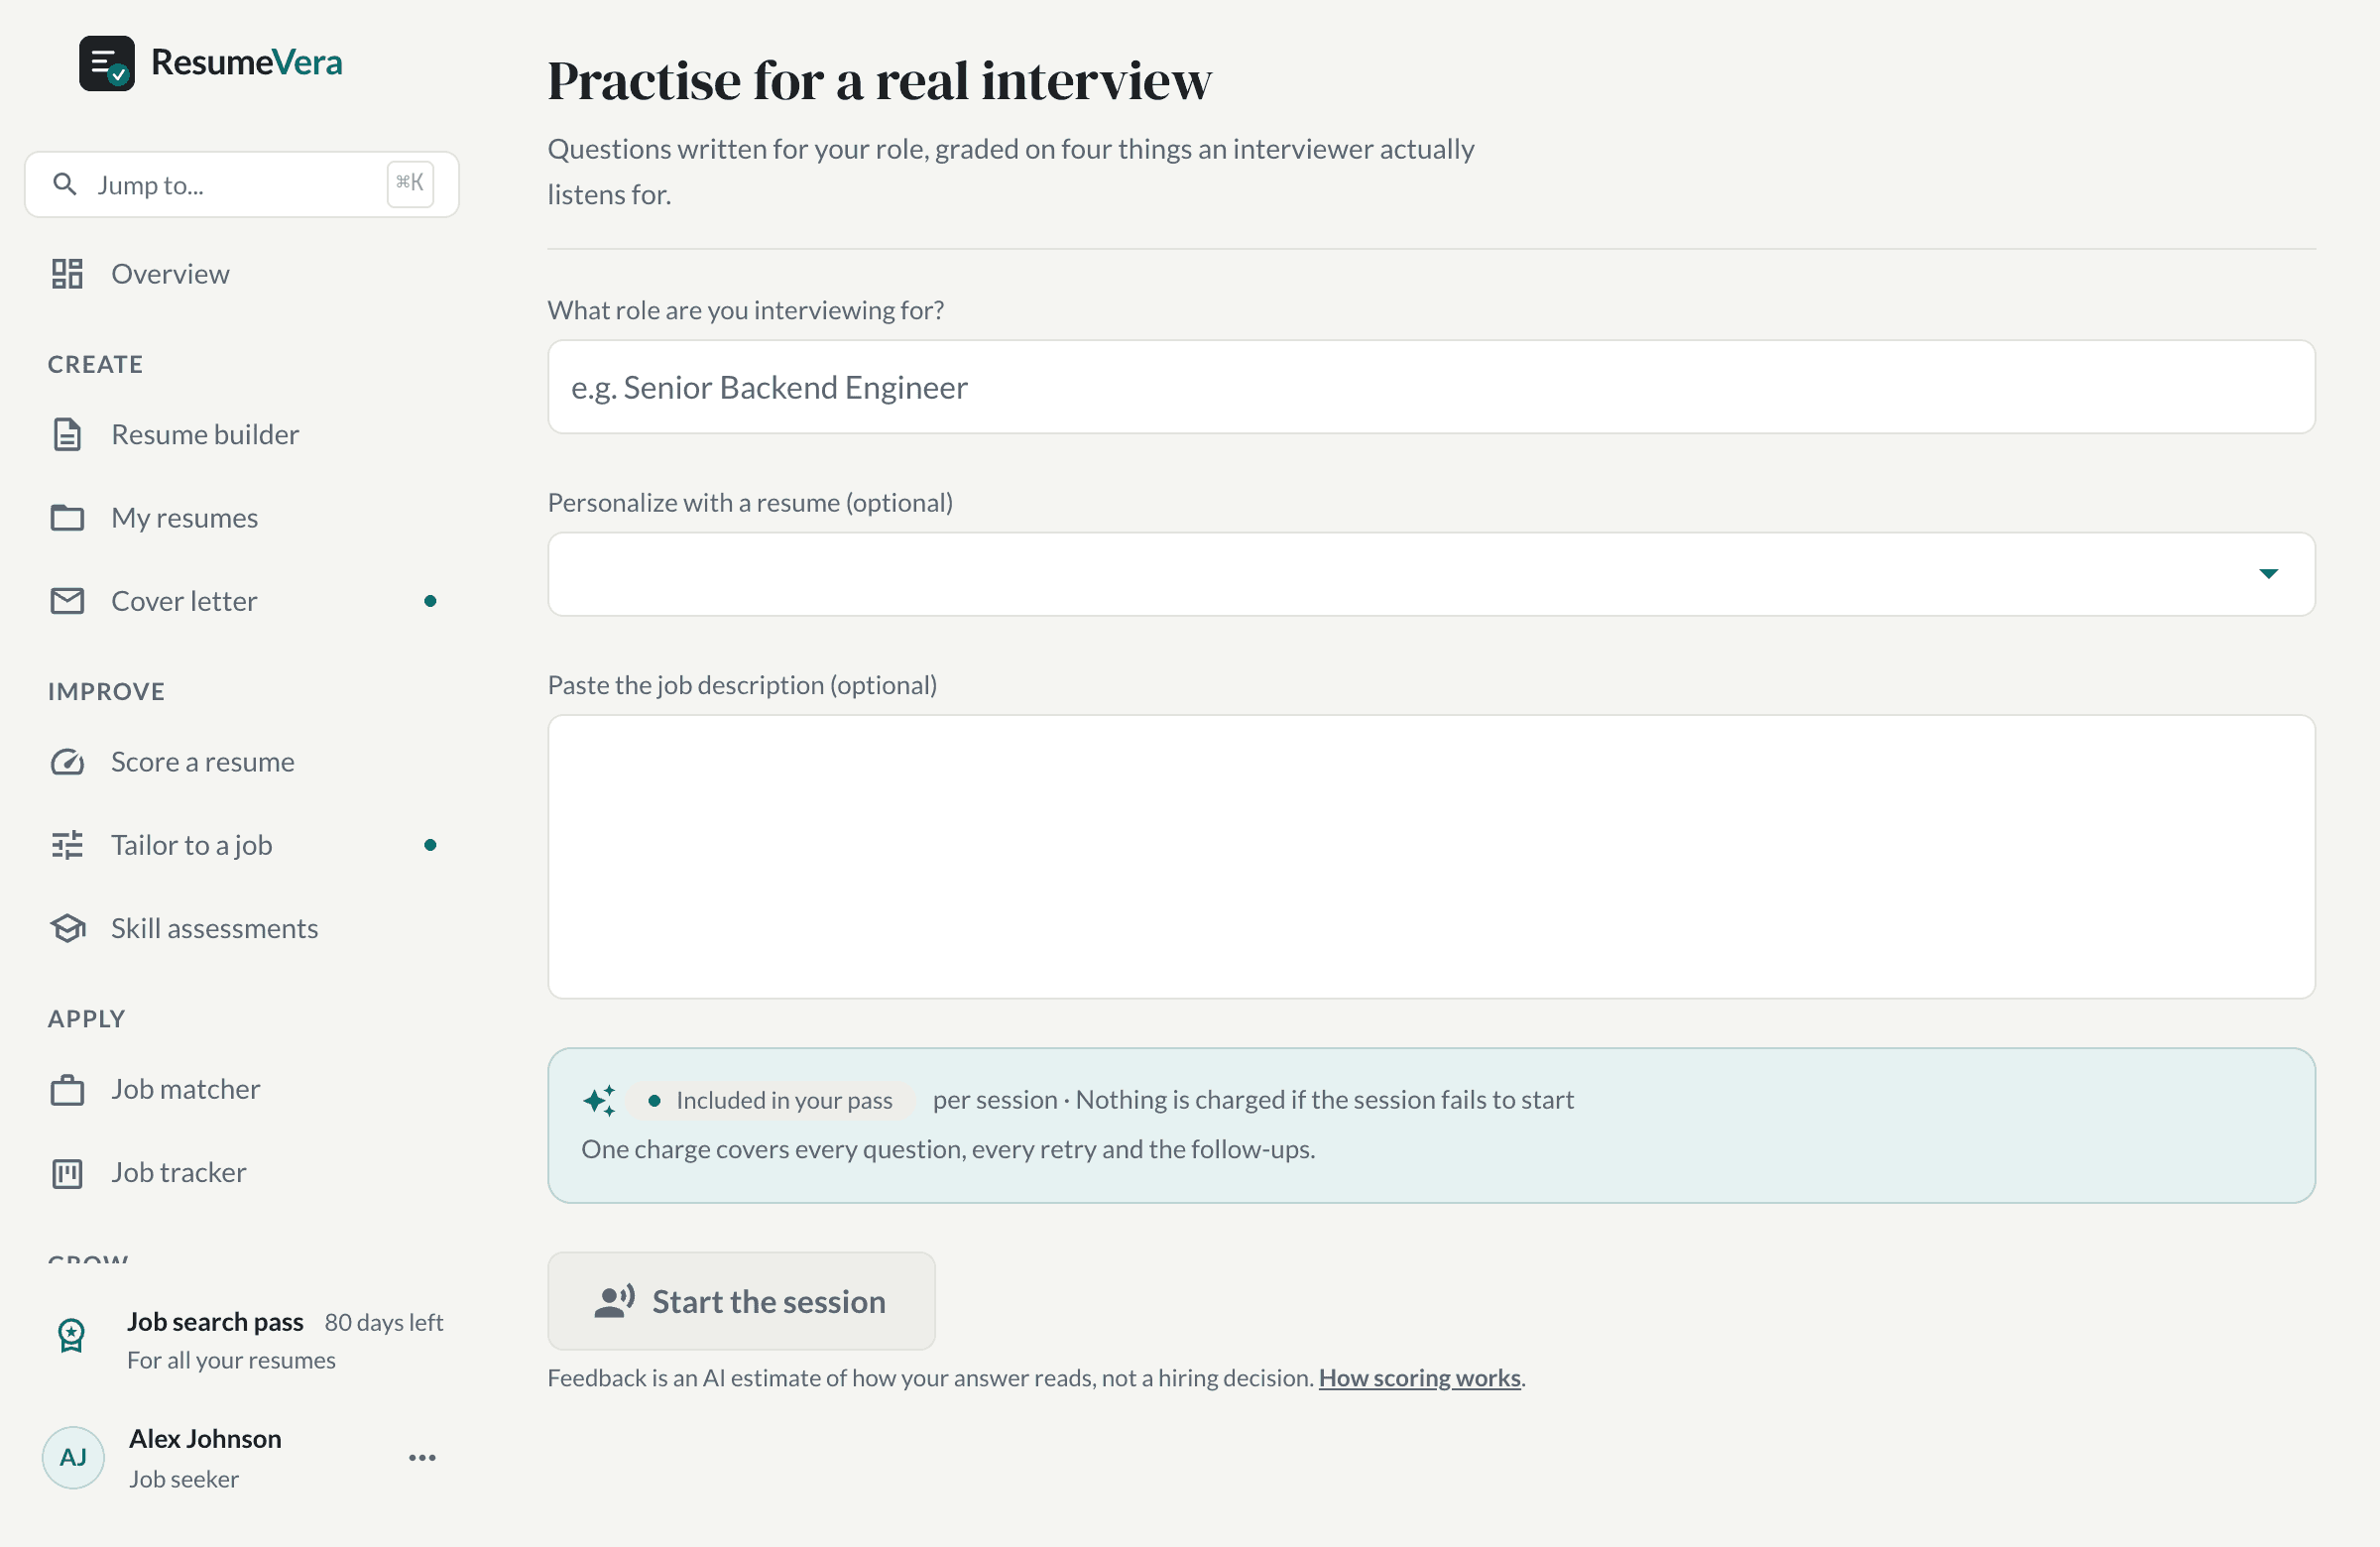Click the Job matcher briefcase icon
This screenshot has height=1547, width=2380.
tap(67, 1089)
